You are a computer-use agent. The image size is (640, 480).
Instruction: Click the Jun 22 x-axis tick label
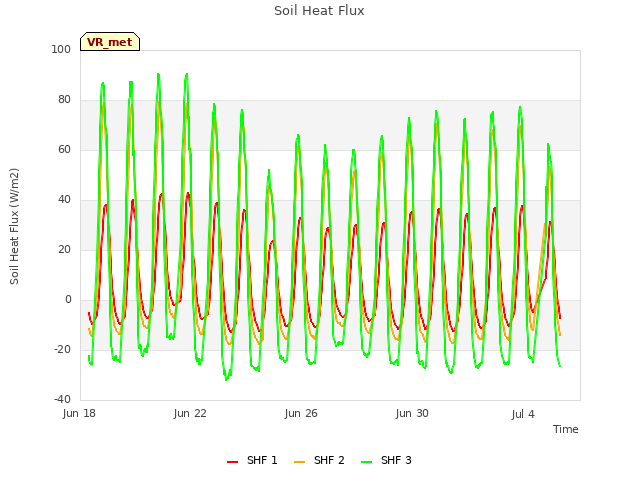point(190,414)
